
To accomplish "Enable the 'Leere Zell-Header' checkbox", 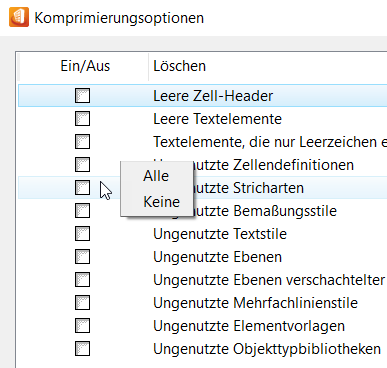I will [x=82, y=96].
